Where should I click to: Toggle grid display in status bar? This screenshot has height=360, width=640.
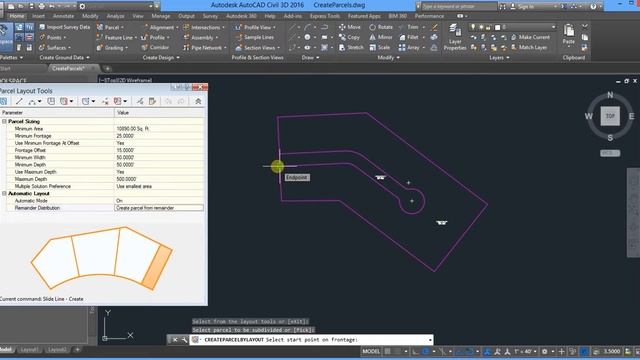click(x=387, y=351)
